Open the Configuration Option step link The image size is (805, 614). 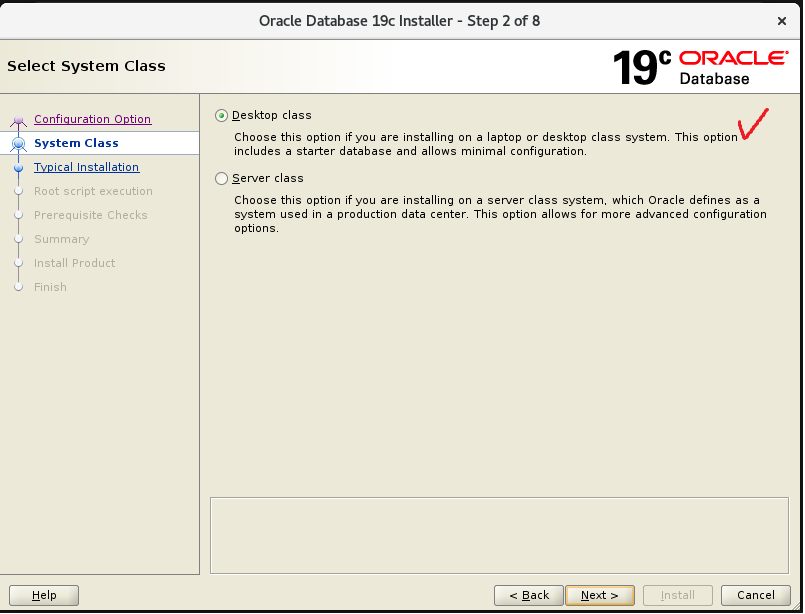click(92, 119)
